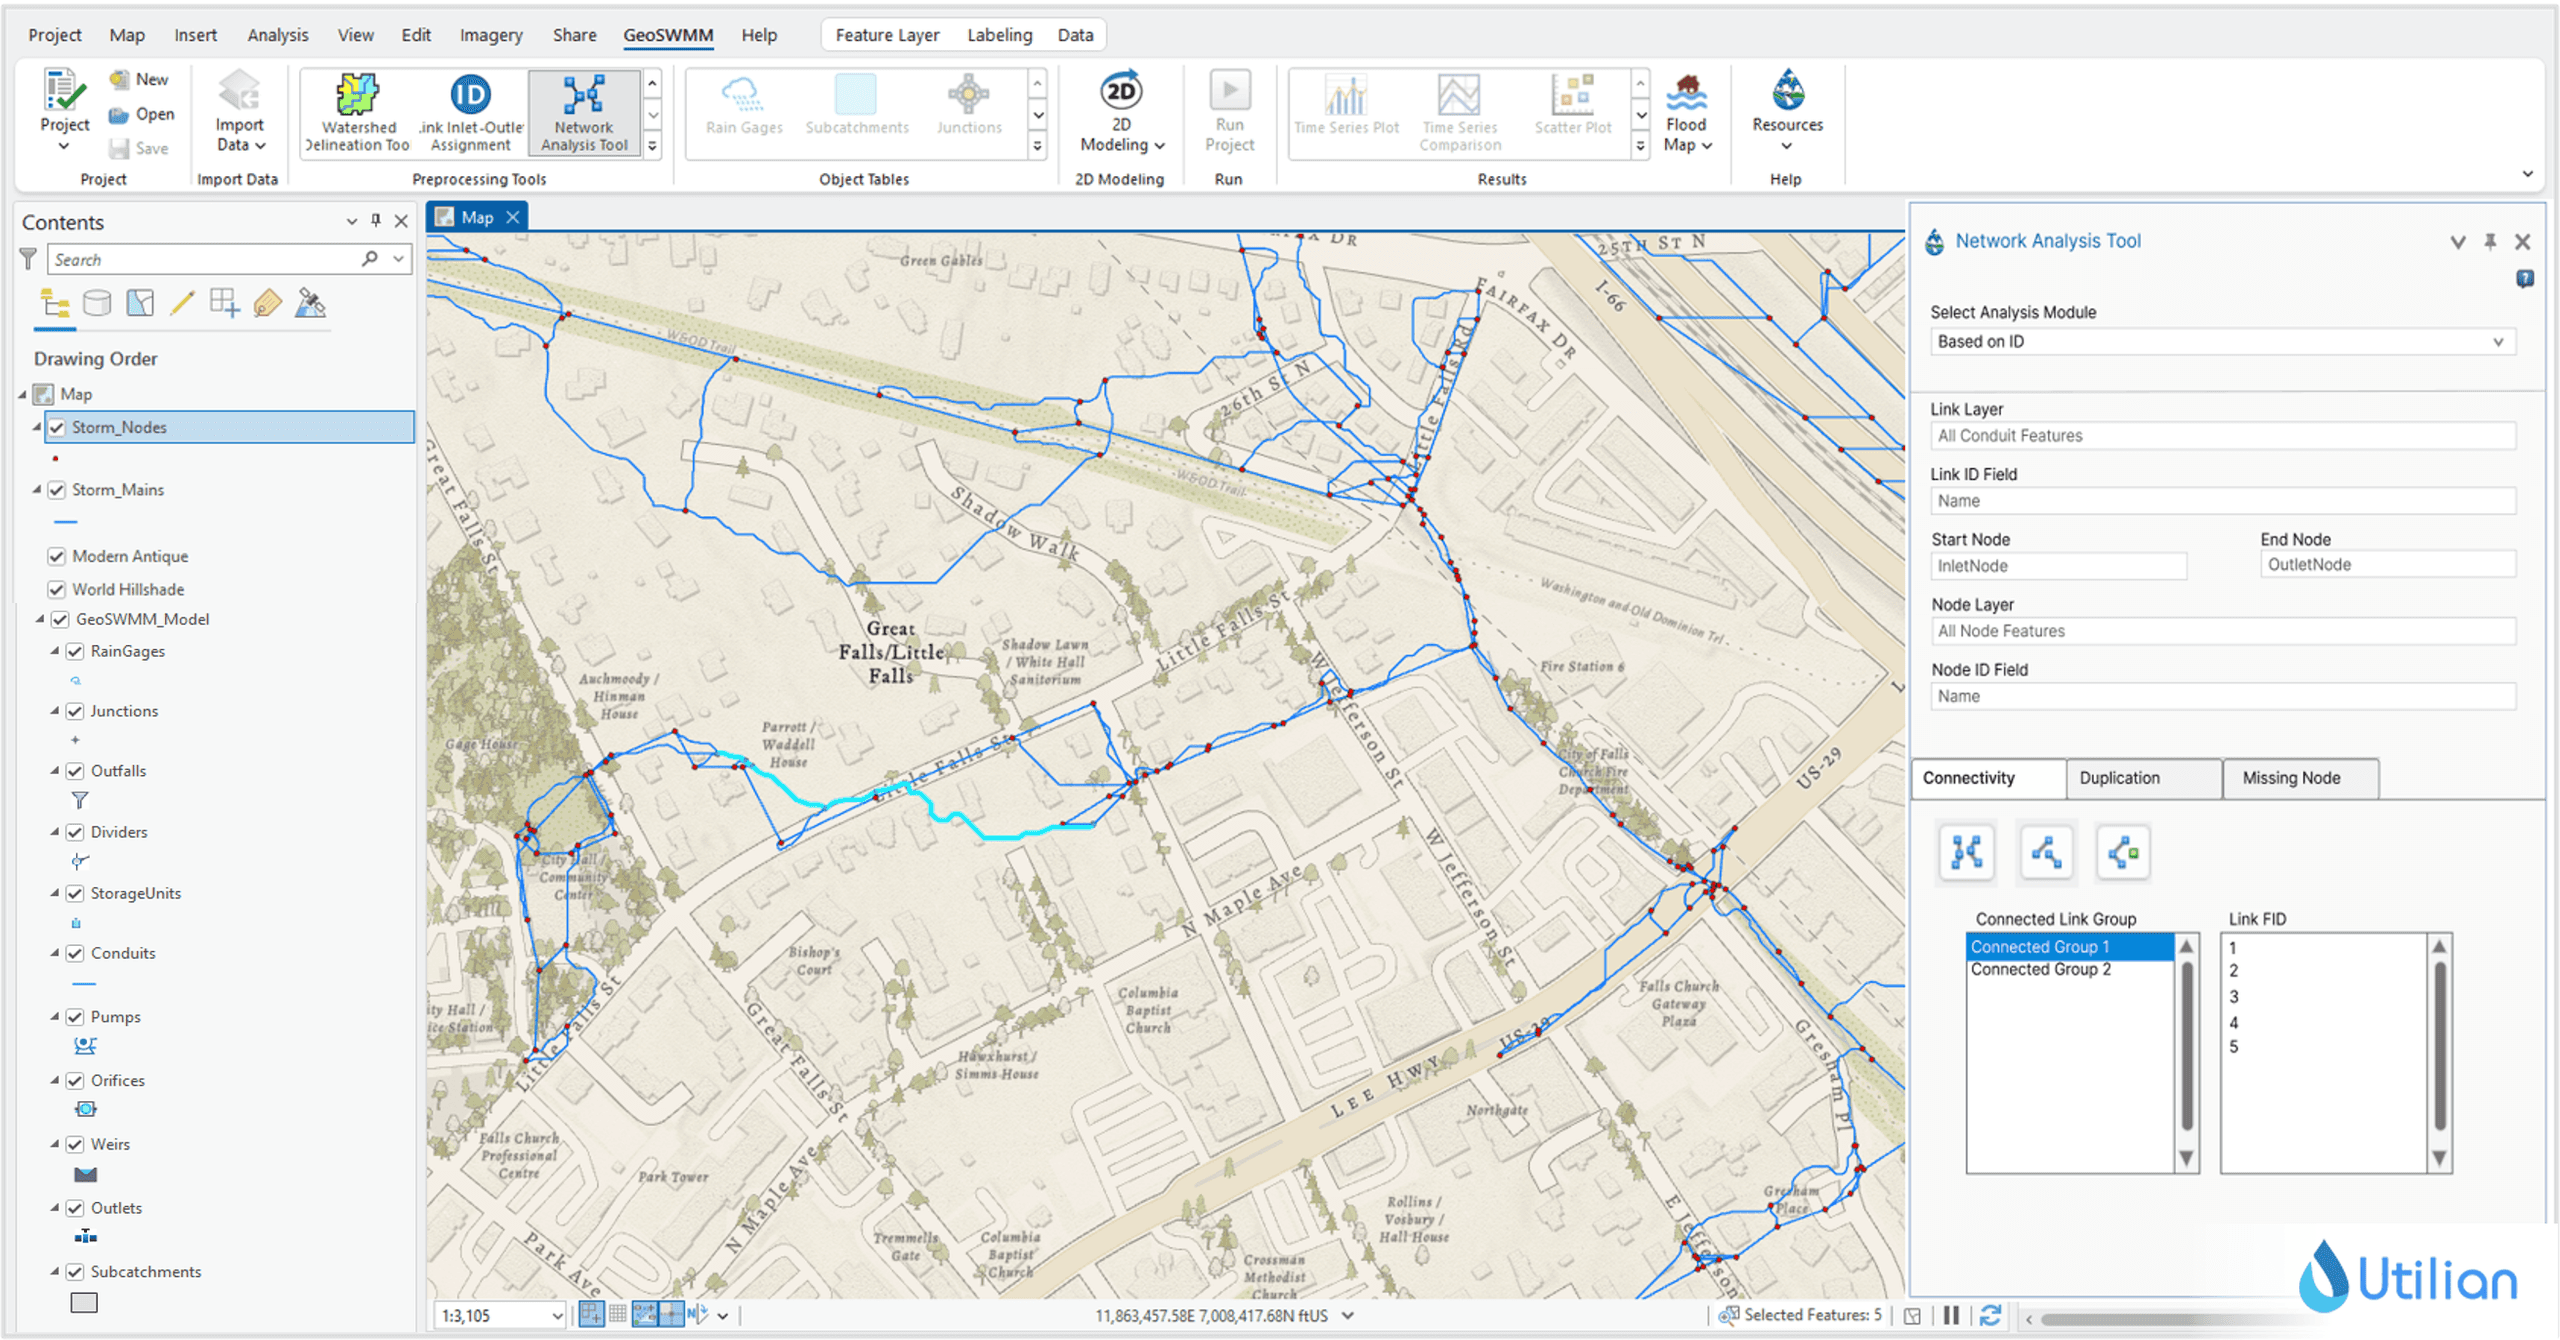Pin the Network Analysis Tool panel
2560x1340 pixels.
2492,241
